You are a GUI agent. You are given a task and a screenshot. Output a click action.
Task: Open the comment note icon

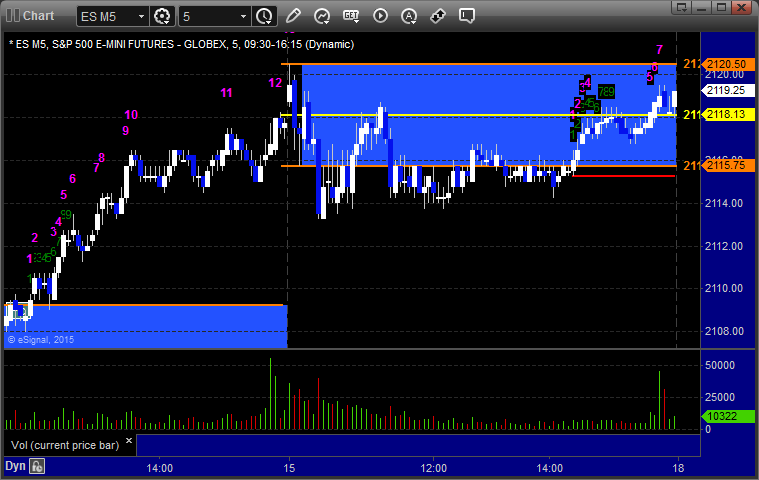[467, 16]
